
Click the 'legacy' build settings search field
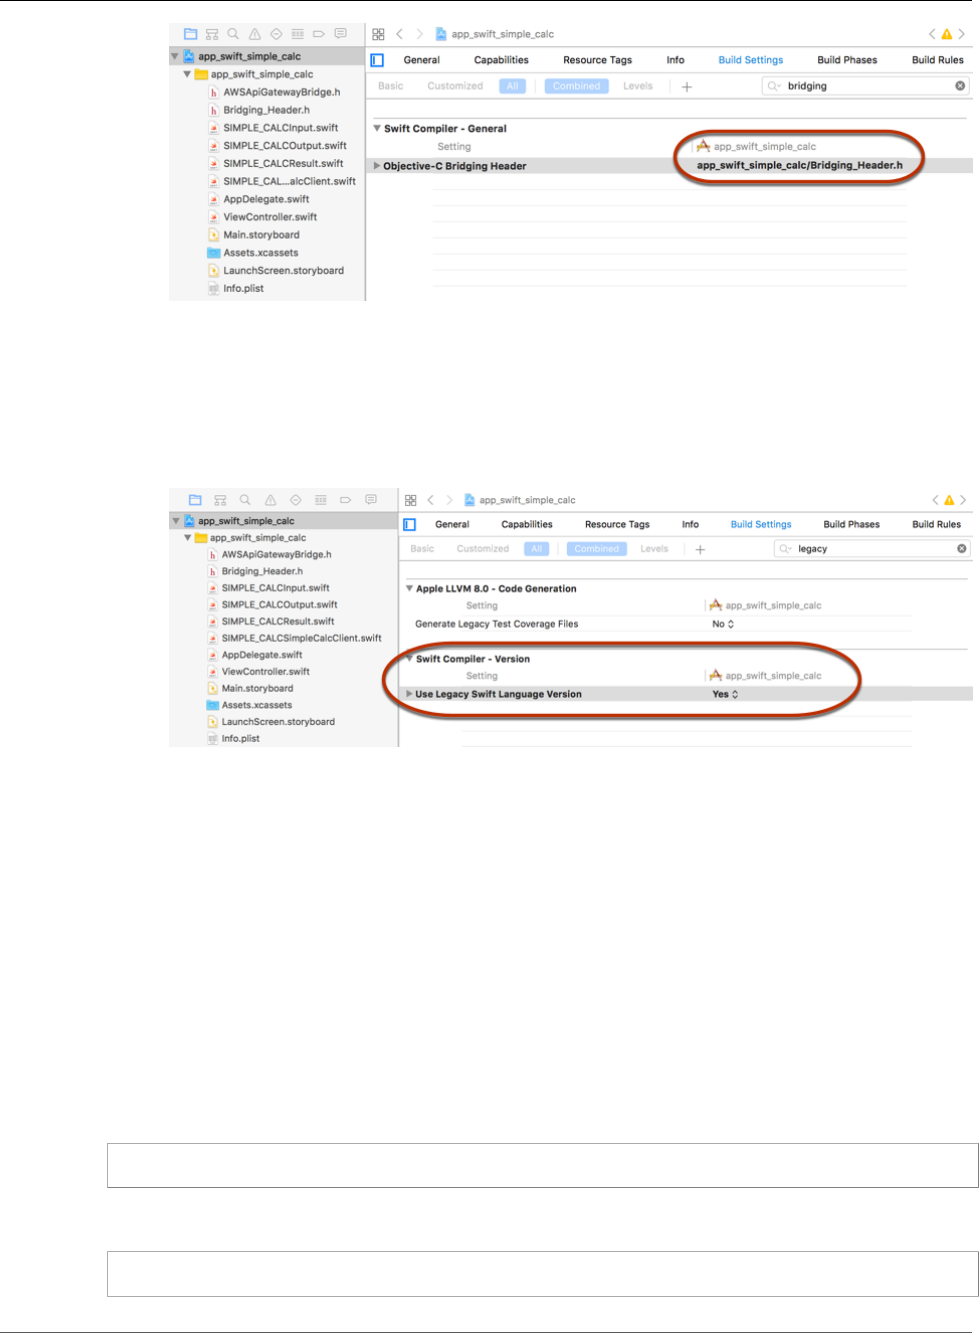872,549
